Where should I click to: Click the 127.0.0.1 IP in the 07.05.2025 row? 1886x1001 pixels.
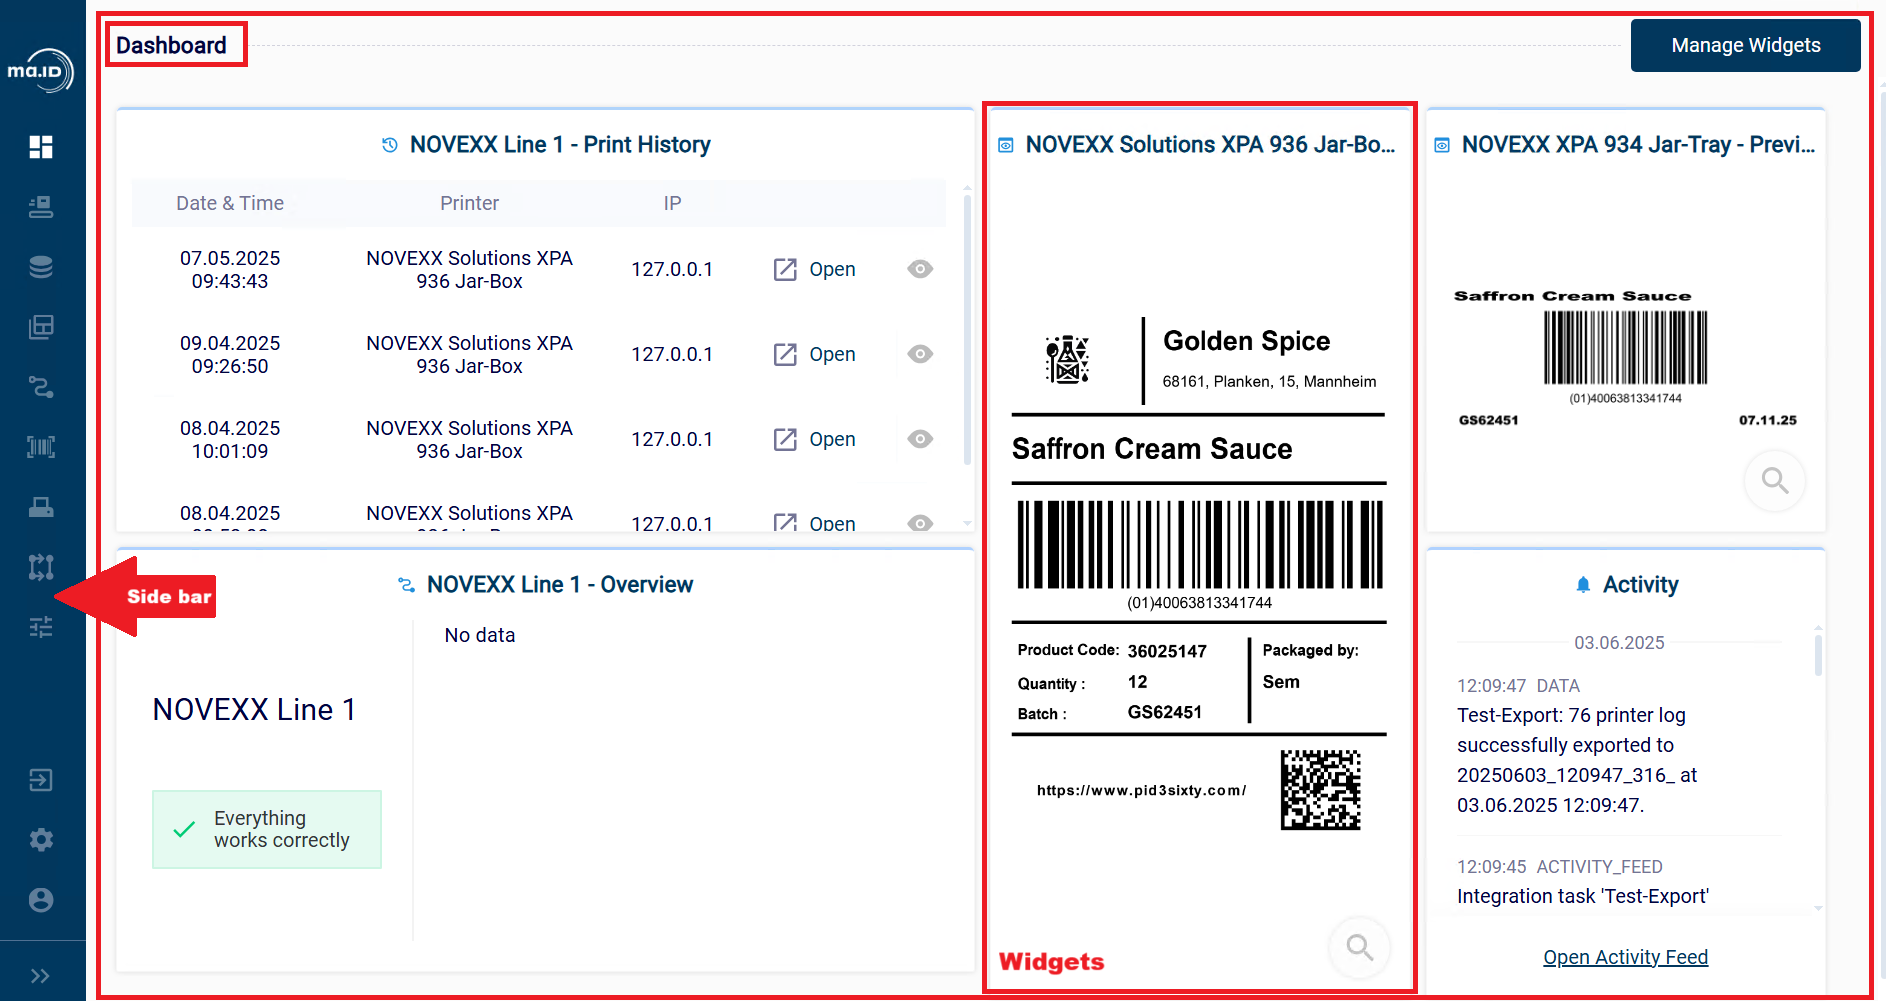coord(672,269)
